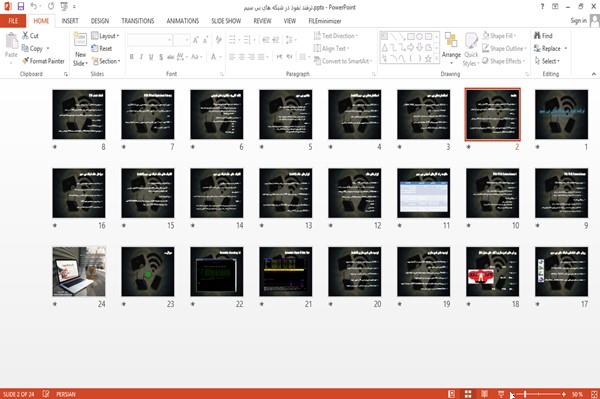This screenshot has width=600, height=399.
Task: Click the Normal view icon in status bar
Action: (452, 394)
